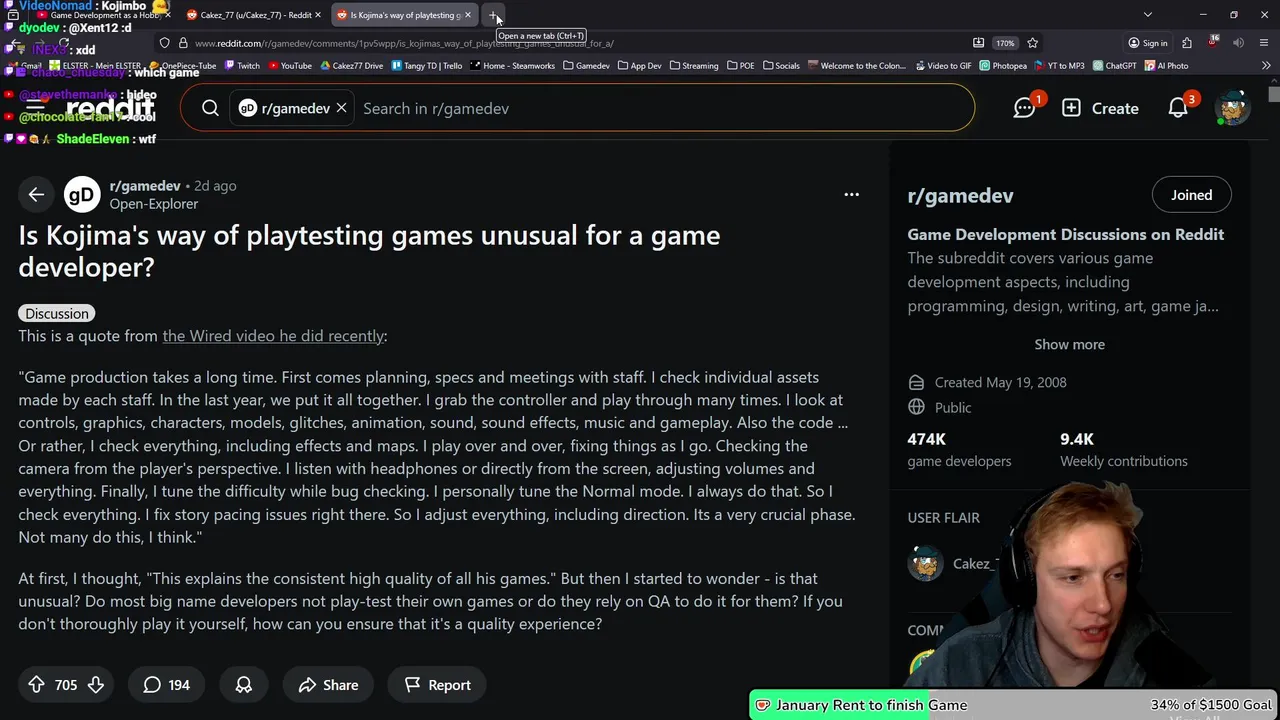Close the Cakez_77 Reddit profile tab
This screenshot has height=720, width=1280.
pos(318,15)
